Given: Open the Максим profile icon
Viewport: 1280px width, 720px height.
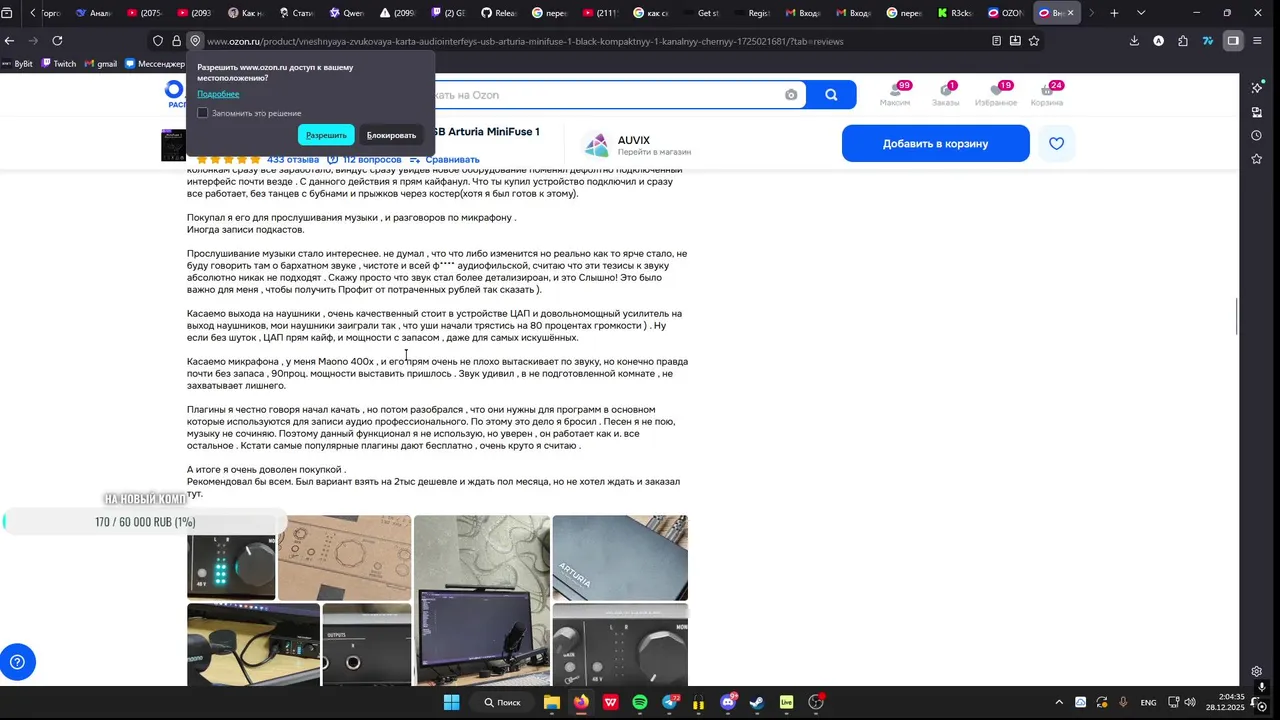Looking at the screenshot, I should (894, 94).
